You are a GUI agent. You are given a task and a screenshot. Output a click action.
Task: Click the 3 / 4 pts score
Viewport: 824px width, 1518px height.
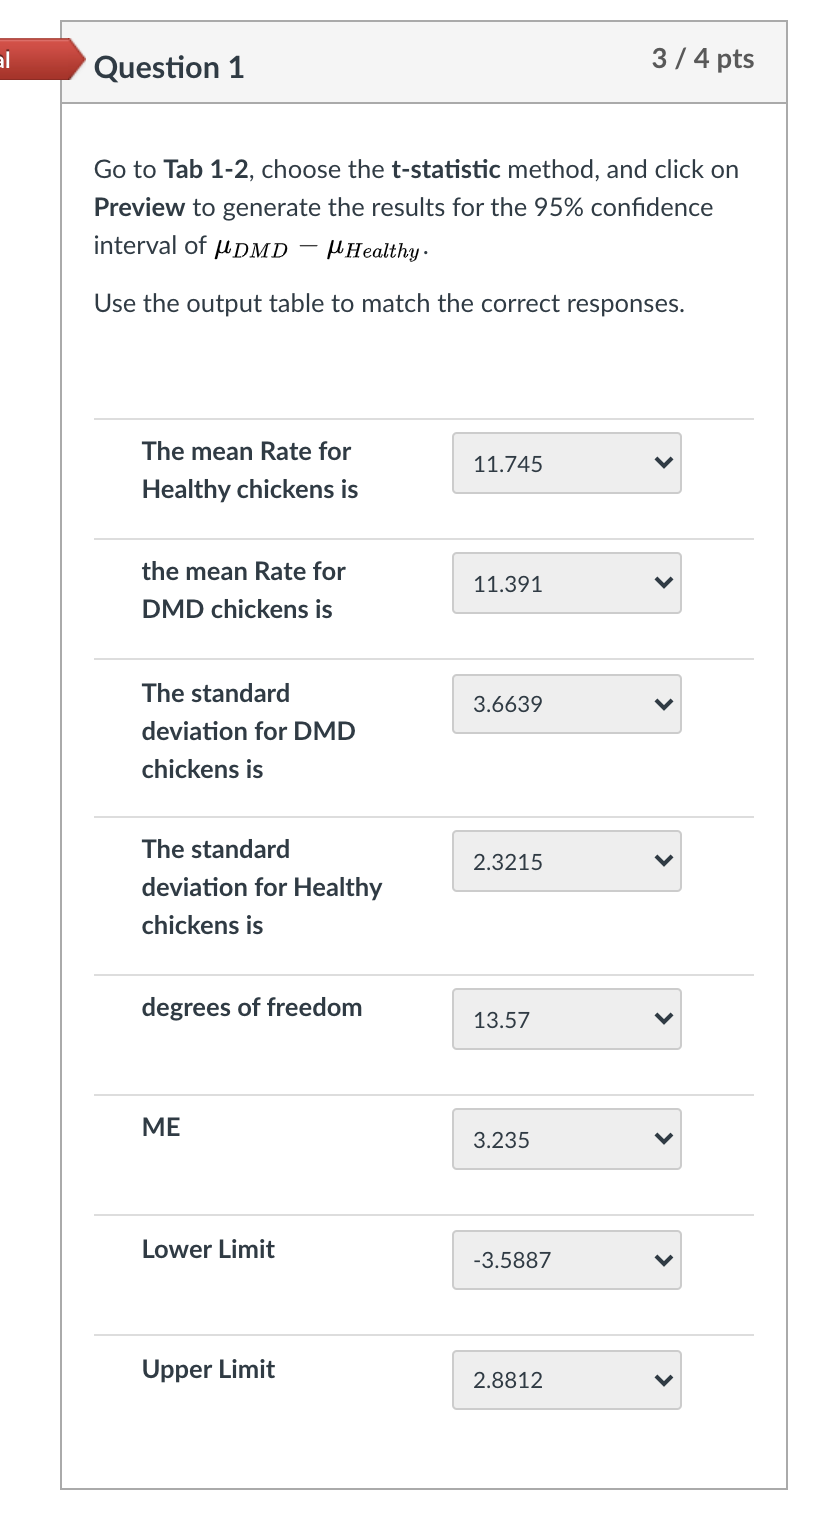703,59
